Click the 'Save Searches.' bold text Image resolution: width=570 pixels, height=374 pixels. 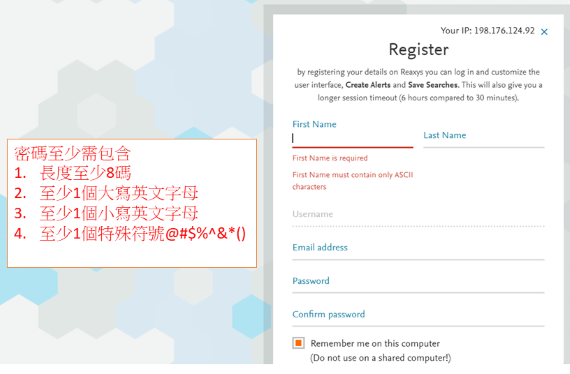pyautogui.click(x=433, y=85)
